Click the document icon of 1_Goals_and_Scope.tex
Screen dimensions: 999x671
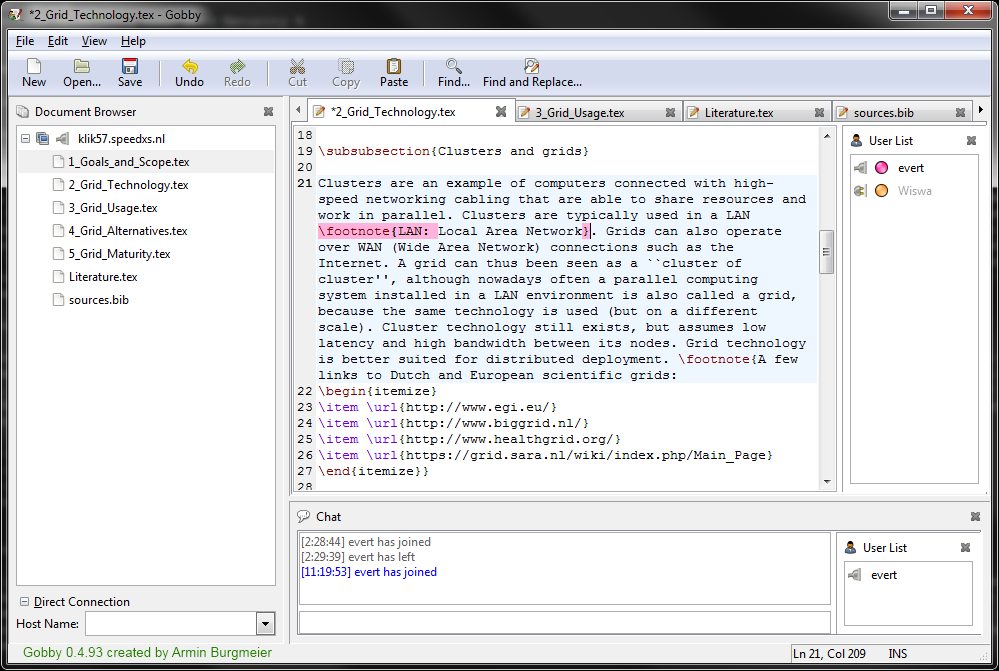coord(59,162)
